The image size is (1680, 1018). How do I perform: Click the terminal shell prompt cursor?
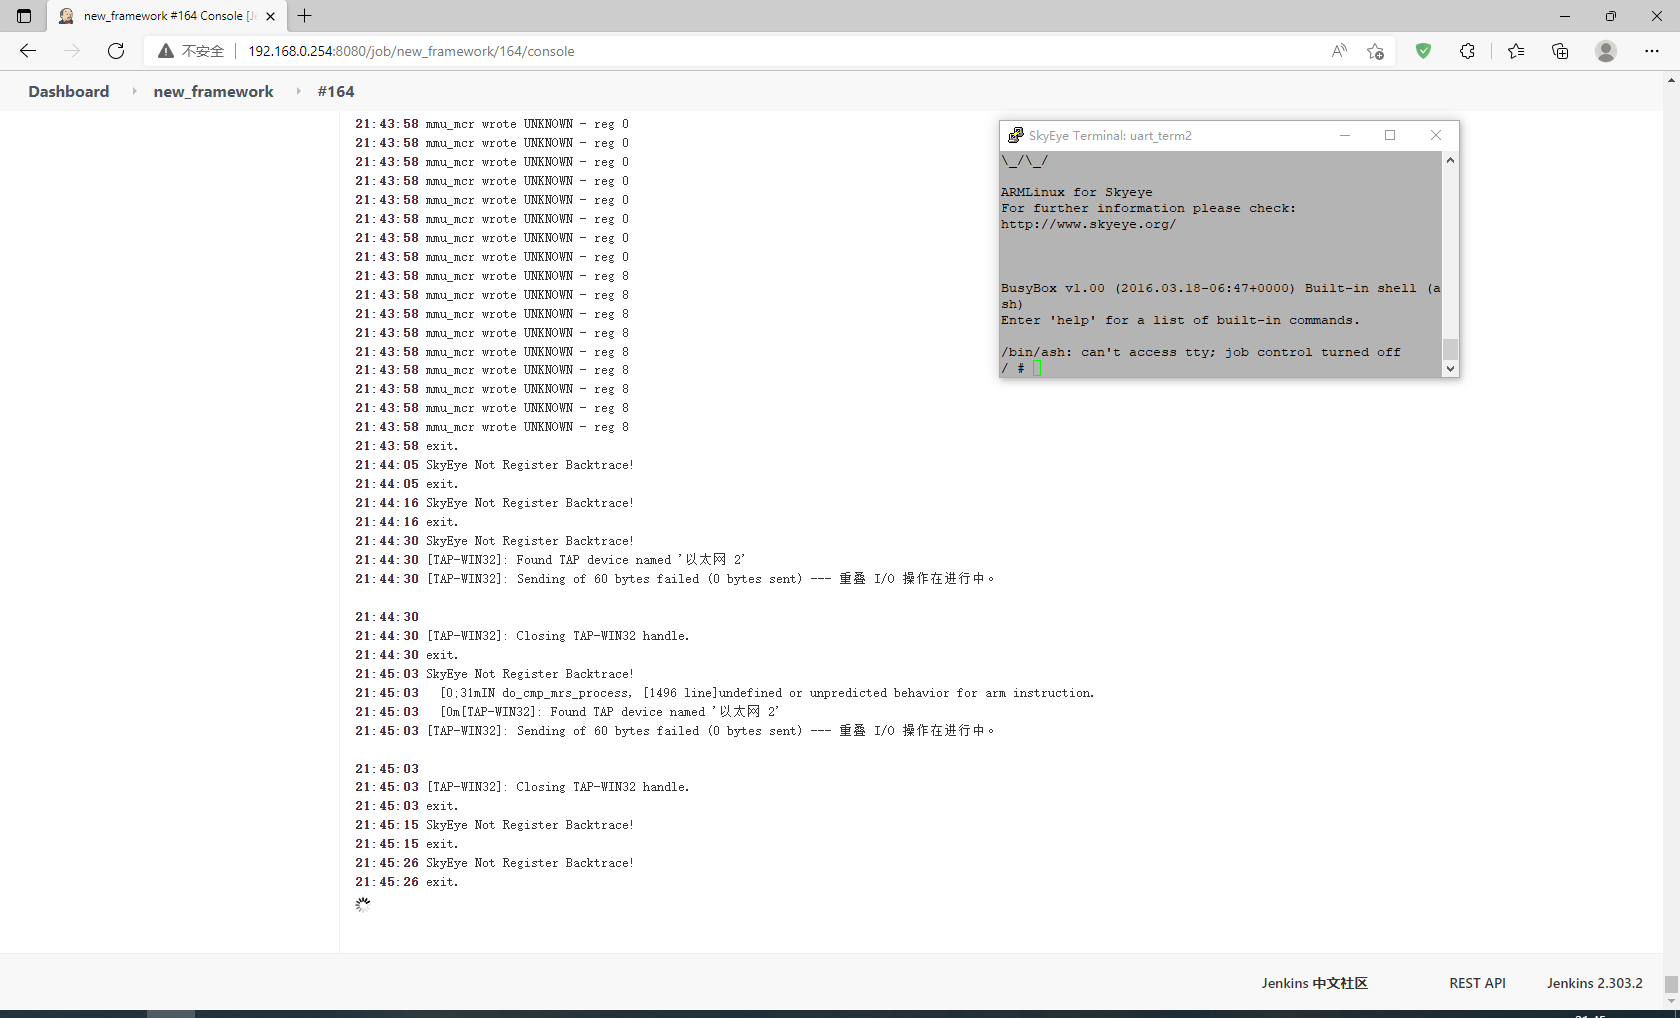point(1037,369)
